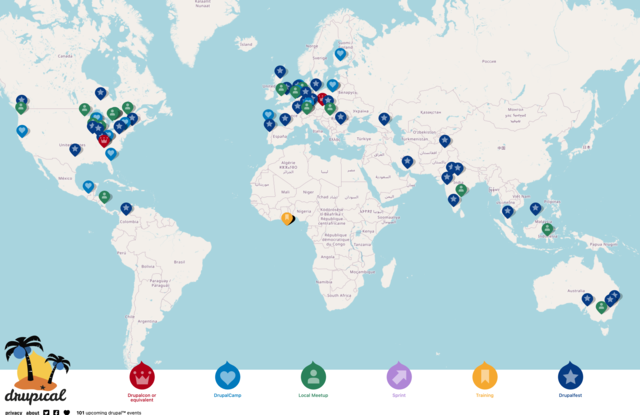Click the Facebook icon in the footer
The width and height of the screenshot is (640, 415).
[56, 413]
